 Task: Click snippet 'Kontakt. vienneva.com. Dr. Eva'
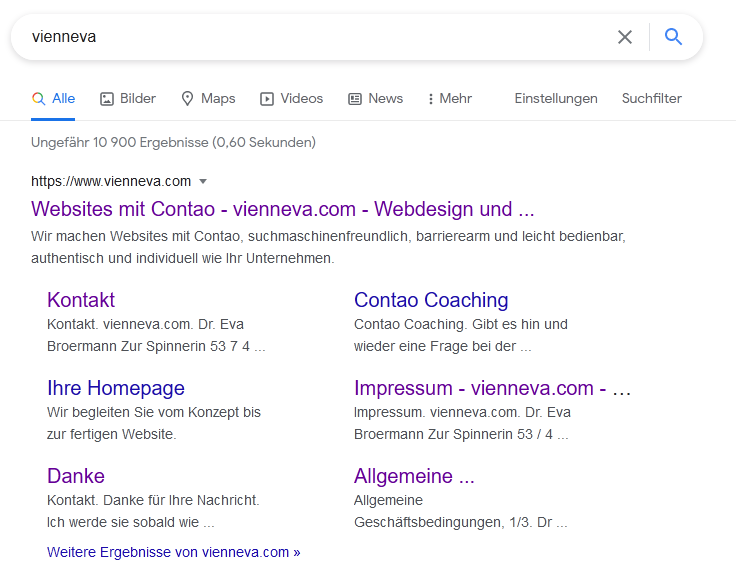145,324
